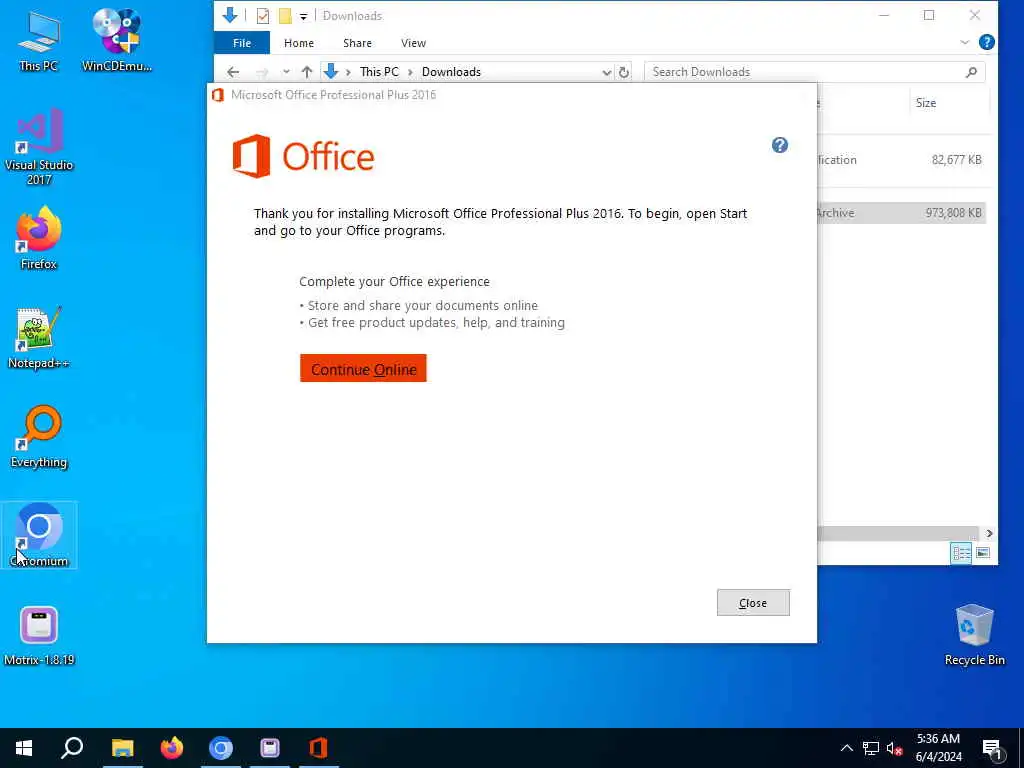Open Office installer help icon
This screenshot has width=1024, height=768.
tap(780, 145)
